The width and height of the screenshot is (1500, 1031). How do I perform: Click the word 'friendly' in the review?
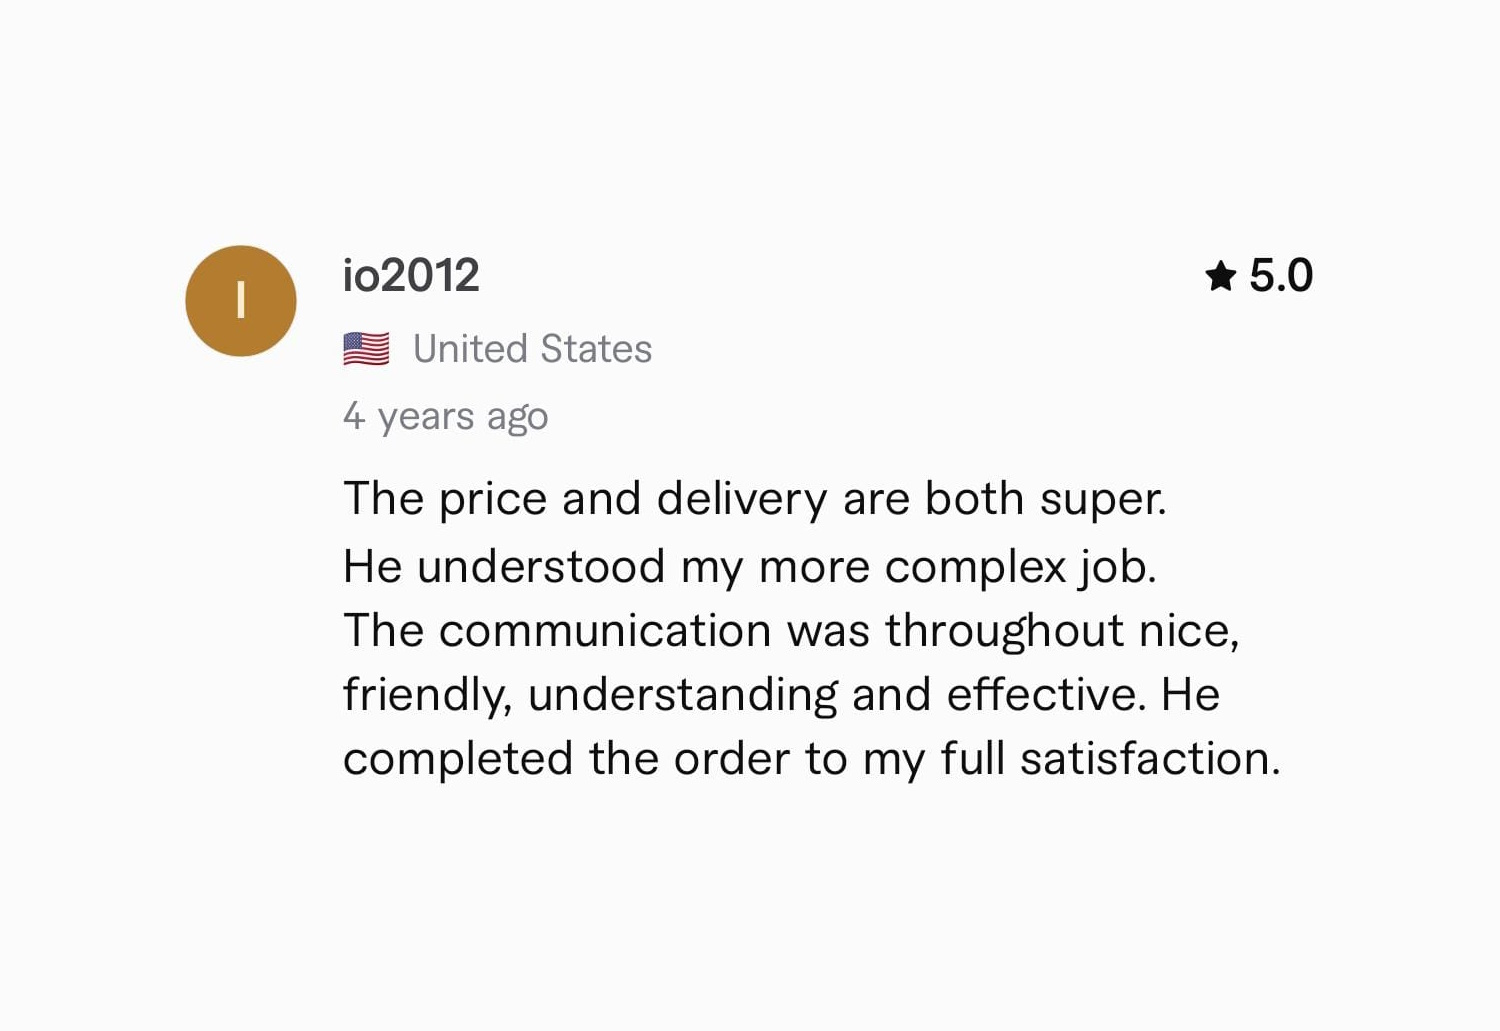point(424,696)
